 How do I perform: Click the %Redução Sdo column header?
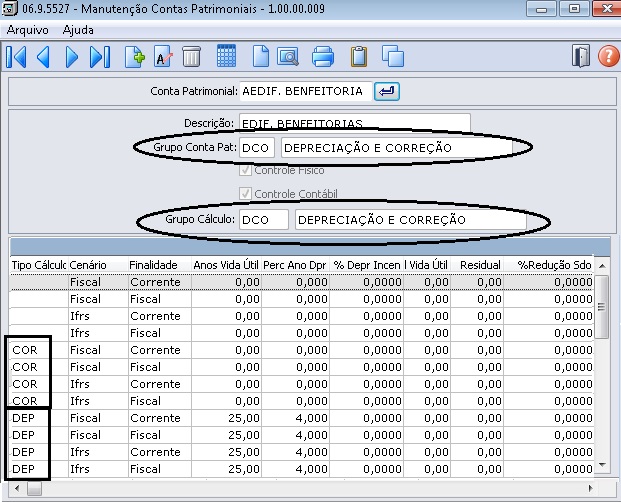point(548,265)
